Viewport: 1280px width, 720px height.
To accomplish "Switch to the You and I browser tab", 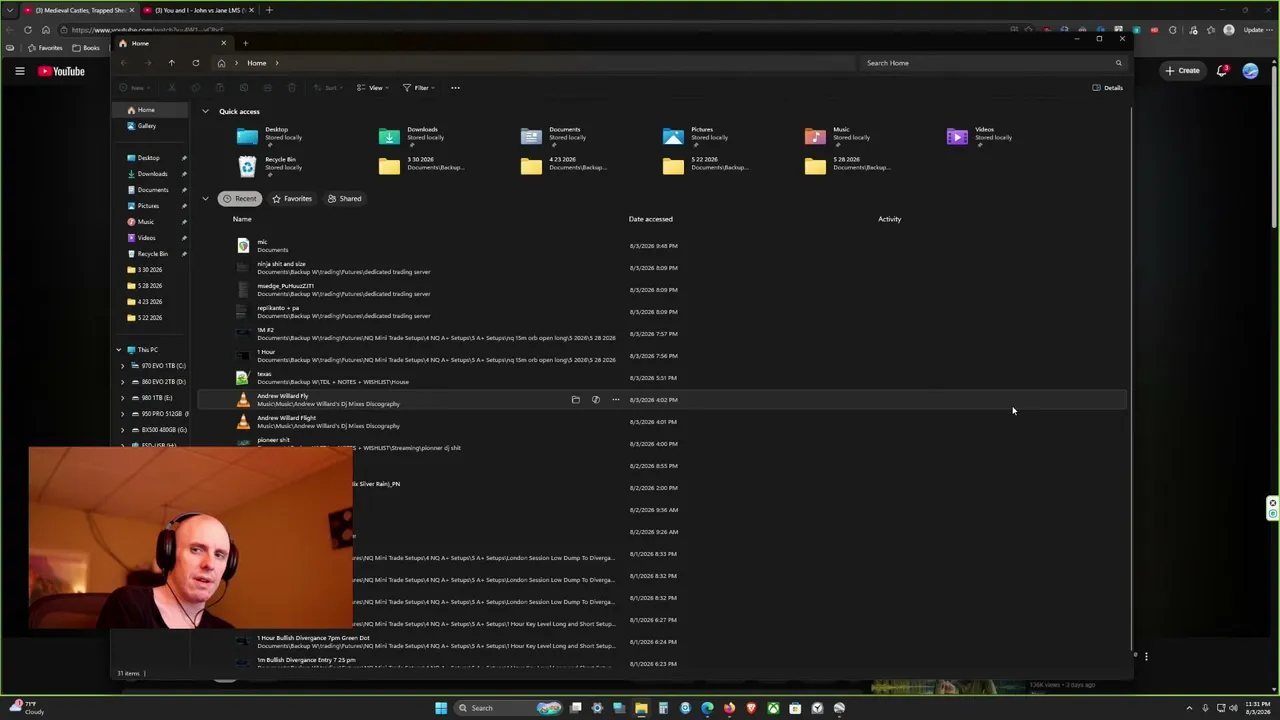I will tap(196, 10).
